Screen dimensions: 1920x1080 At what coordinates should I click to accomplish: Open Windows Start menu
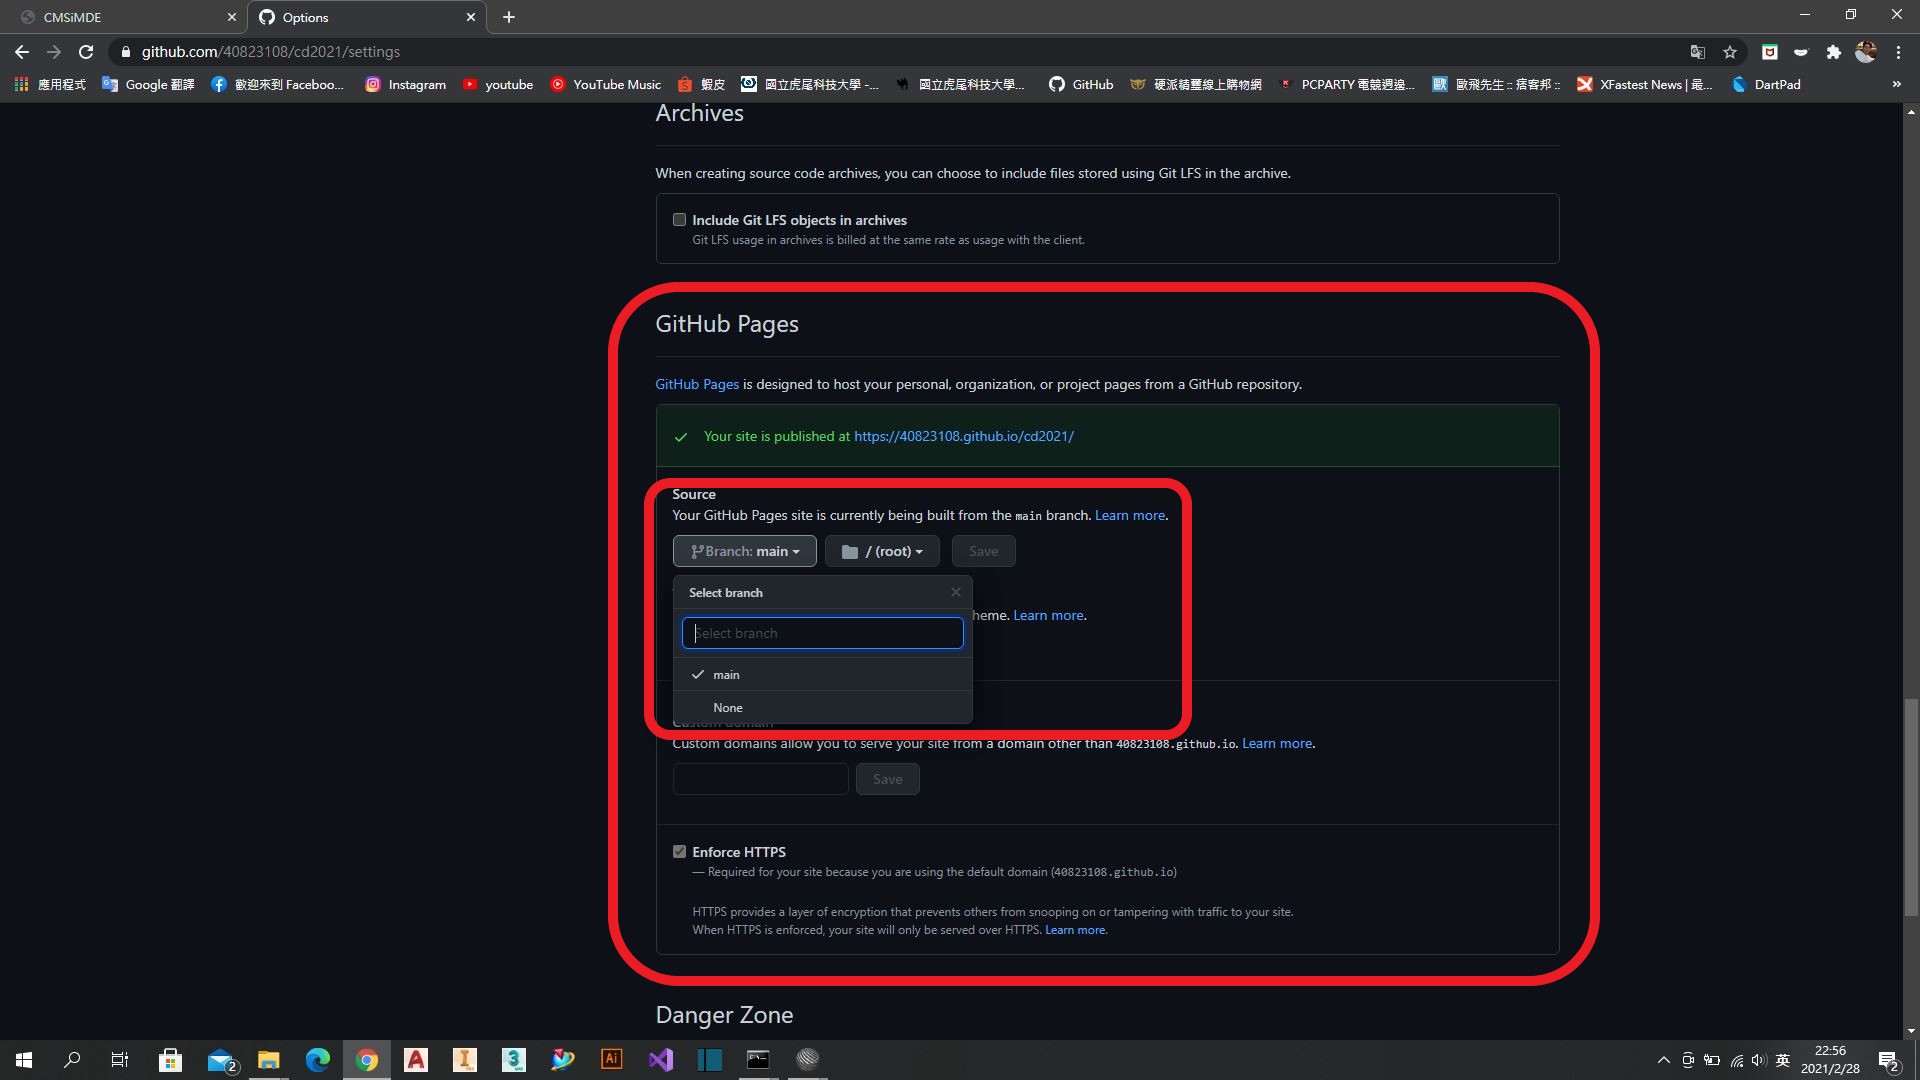(24, 1060)
